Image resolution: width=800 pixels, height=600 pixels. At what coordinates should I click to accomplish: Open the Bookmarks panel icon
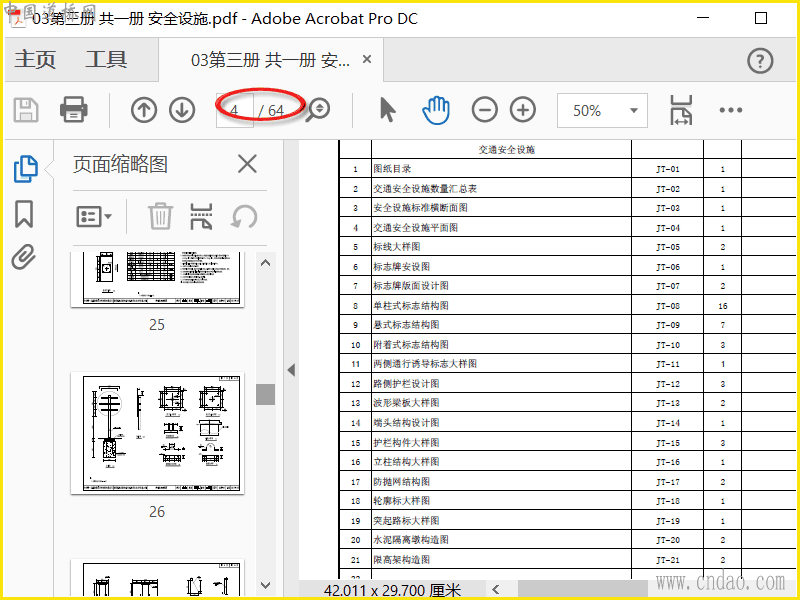(x=24, y=214)
